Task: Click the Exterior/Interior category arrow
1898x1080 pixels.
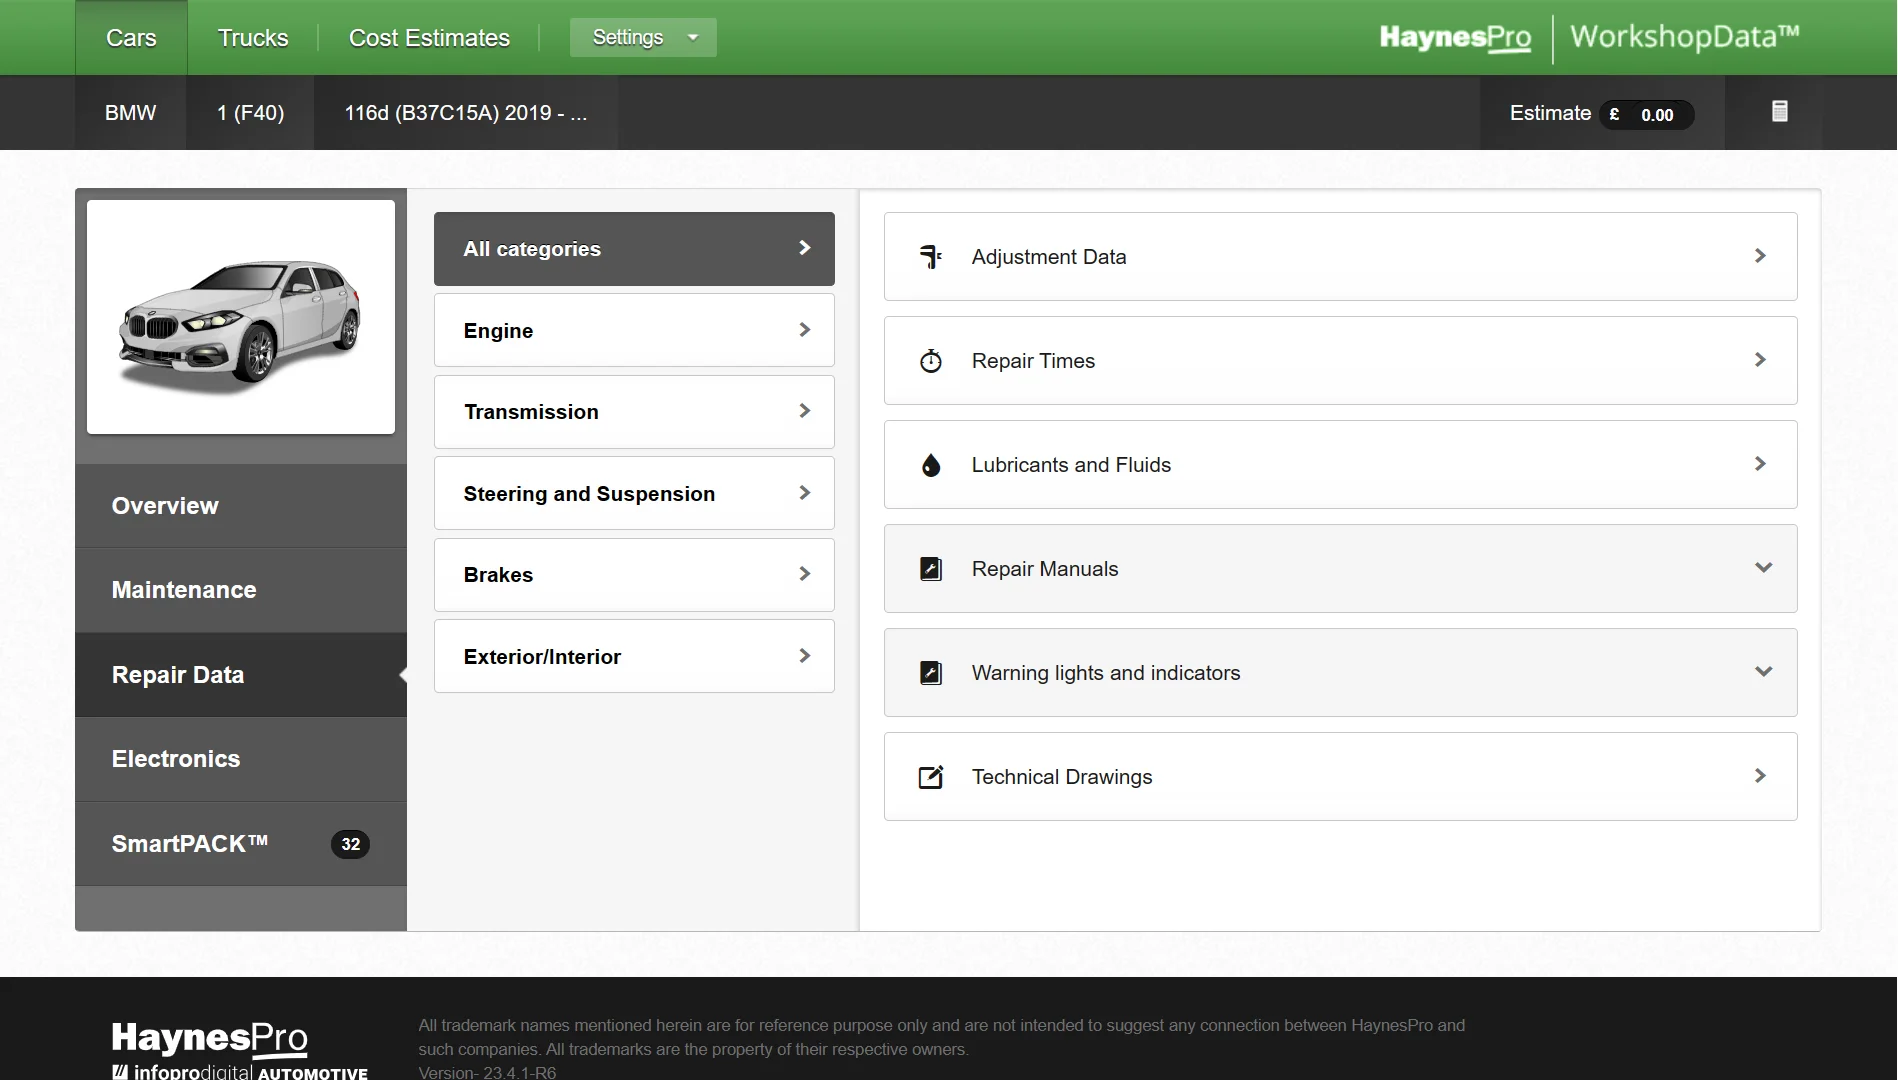Action: coord(804,656)
